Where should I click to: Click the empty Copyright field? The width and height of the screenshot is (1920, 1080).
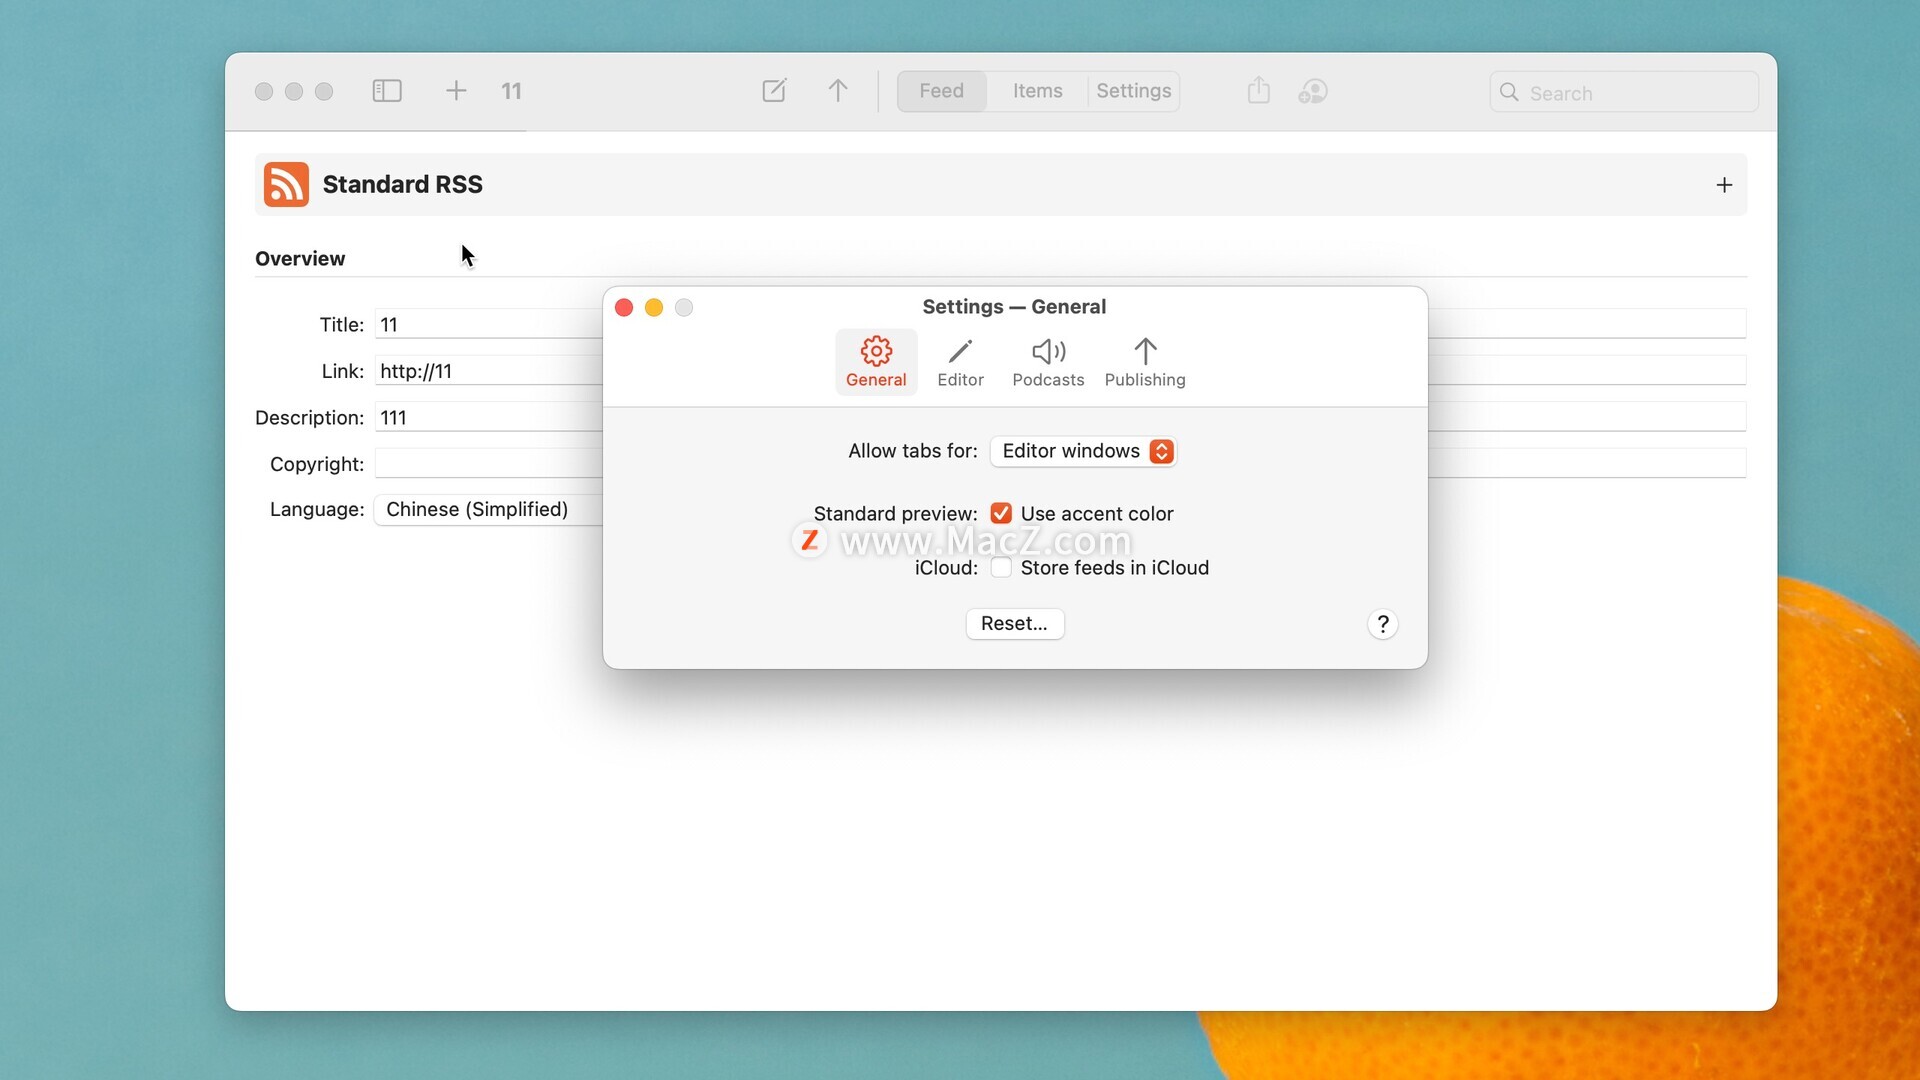(488, 464)
